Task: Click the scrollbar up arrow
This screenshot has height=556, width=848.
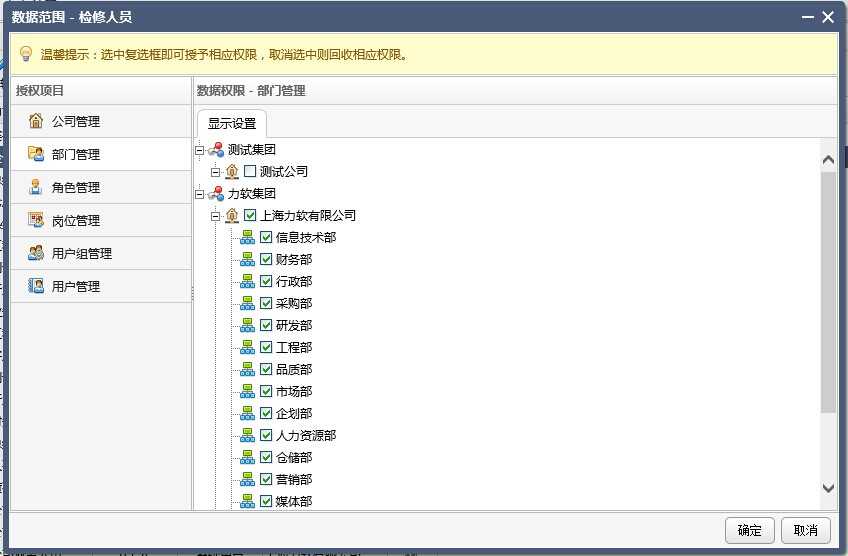Action: 828,160
